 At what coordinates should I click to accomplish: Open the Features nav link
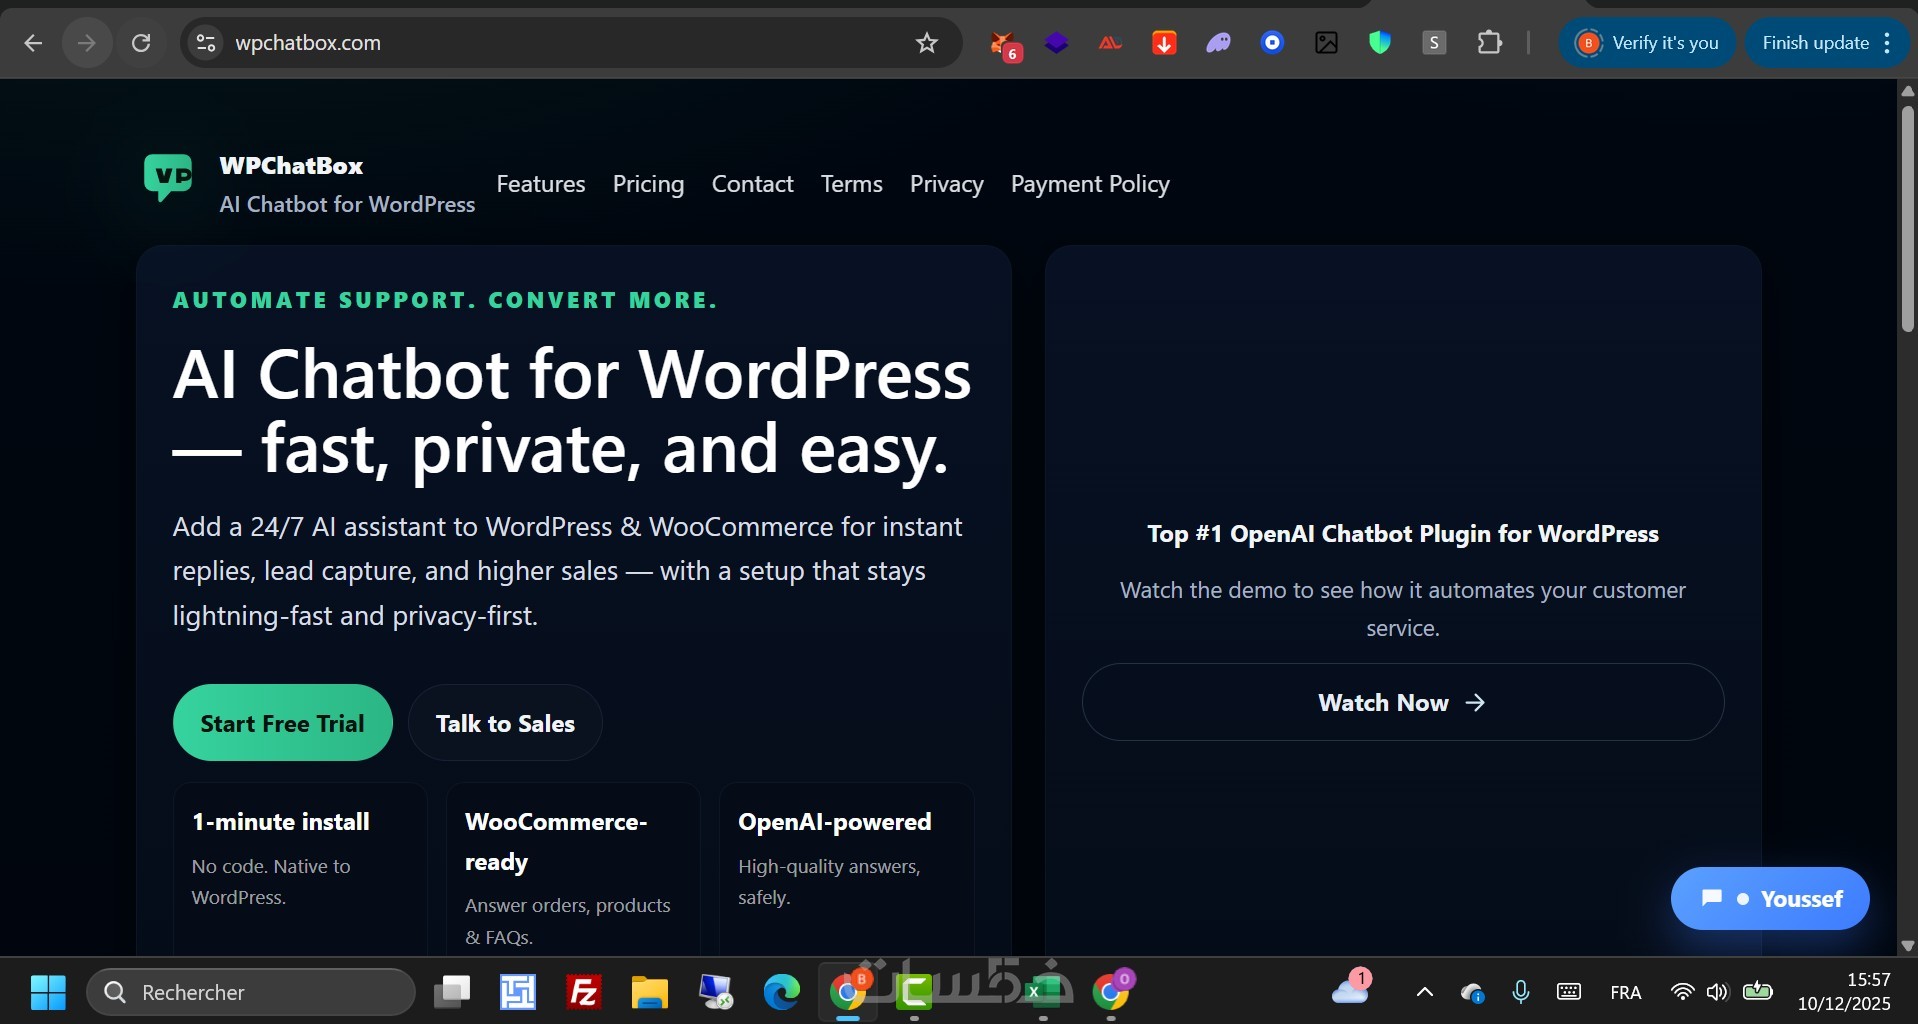[x=541, y=184]
